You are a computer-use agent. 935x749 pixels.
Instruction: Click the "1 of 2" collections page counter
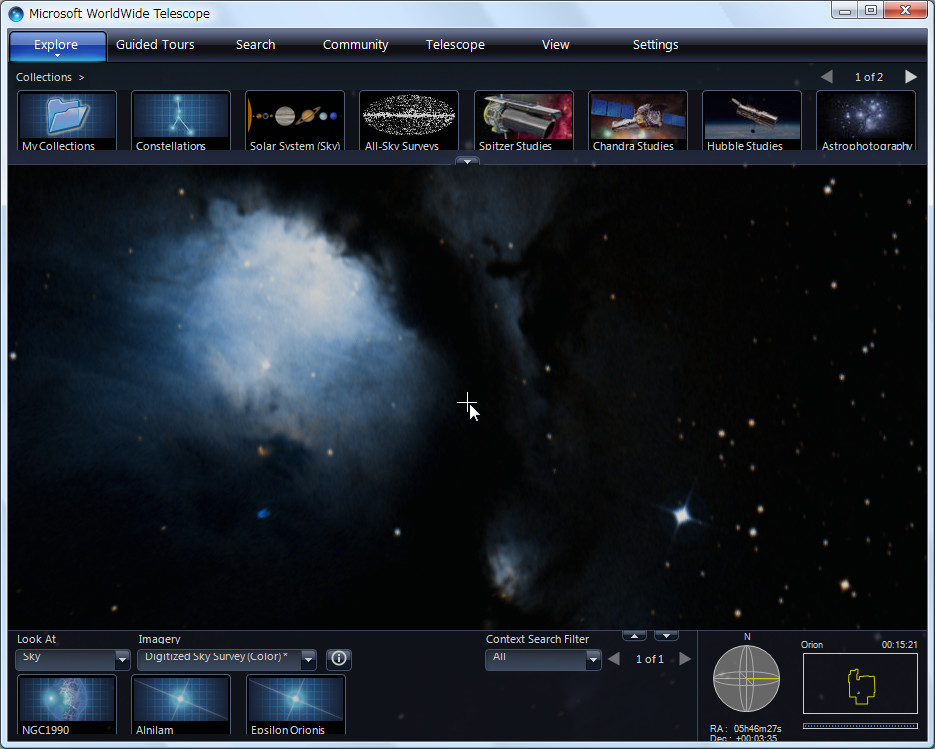click(x=869, y=77)
